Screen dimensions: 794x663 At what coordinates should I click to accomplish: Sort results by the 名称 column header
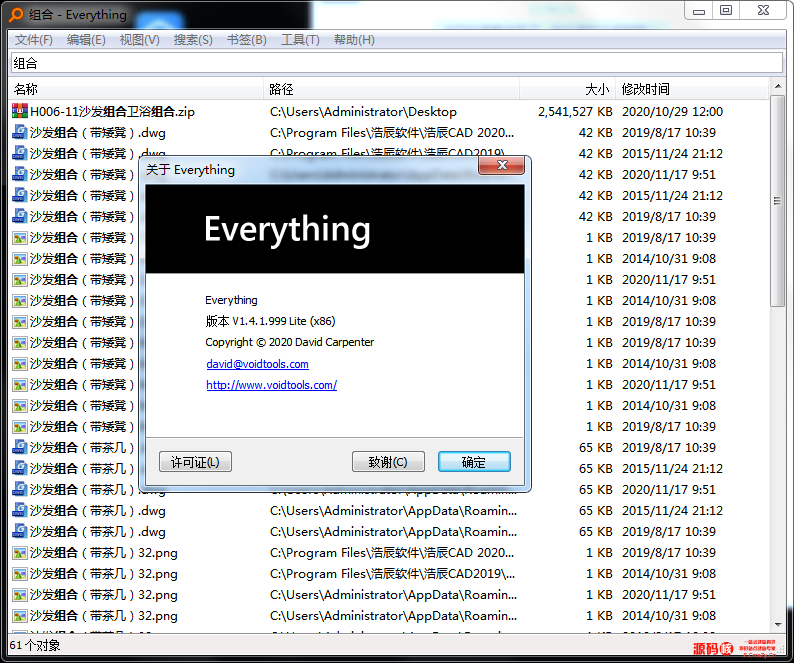(x=136, y=90)
